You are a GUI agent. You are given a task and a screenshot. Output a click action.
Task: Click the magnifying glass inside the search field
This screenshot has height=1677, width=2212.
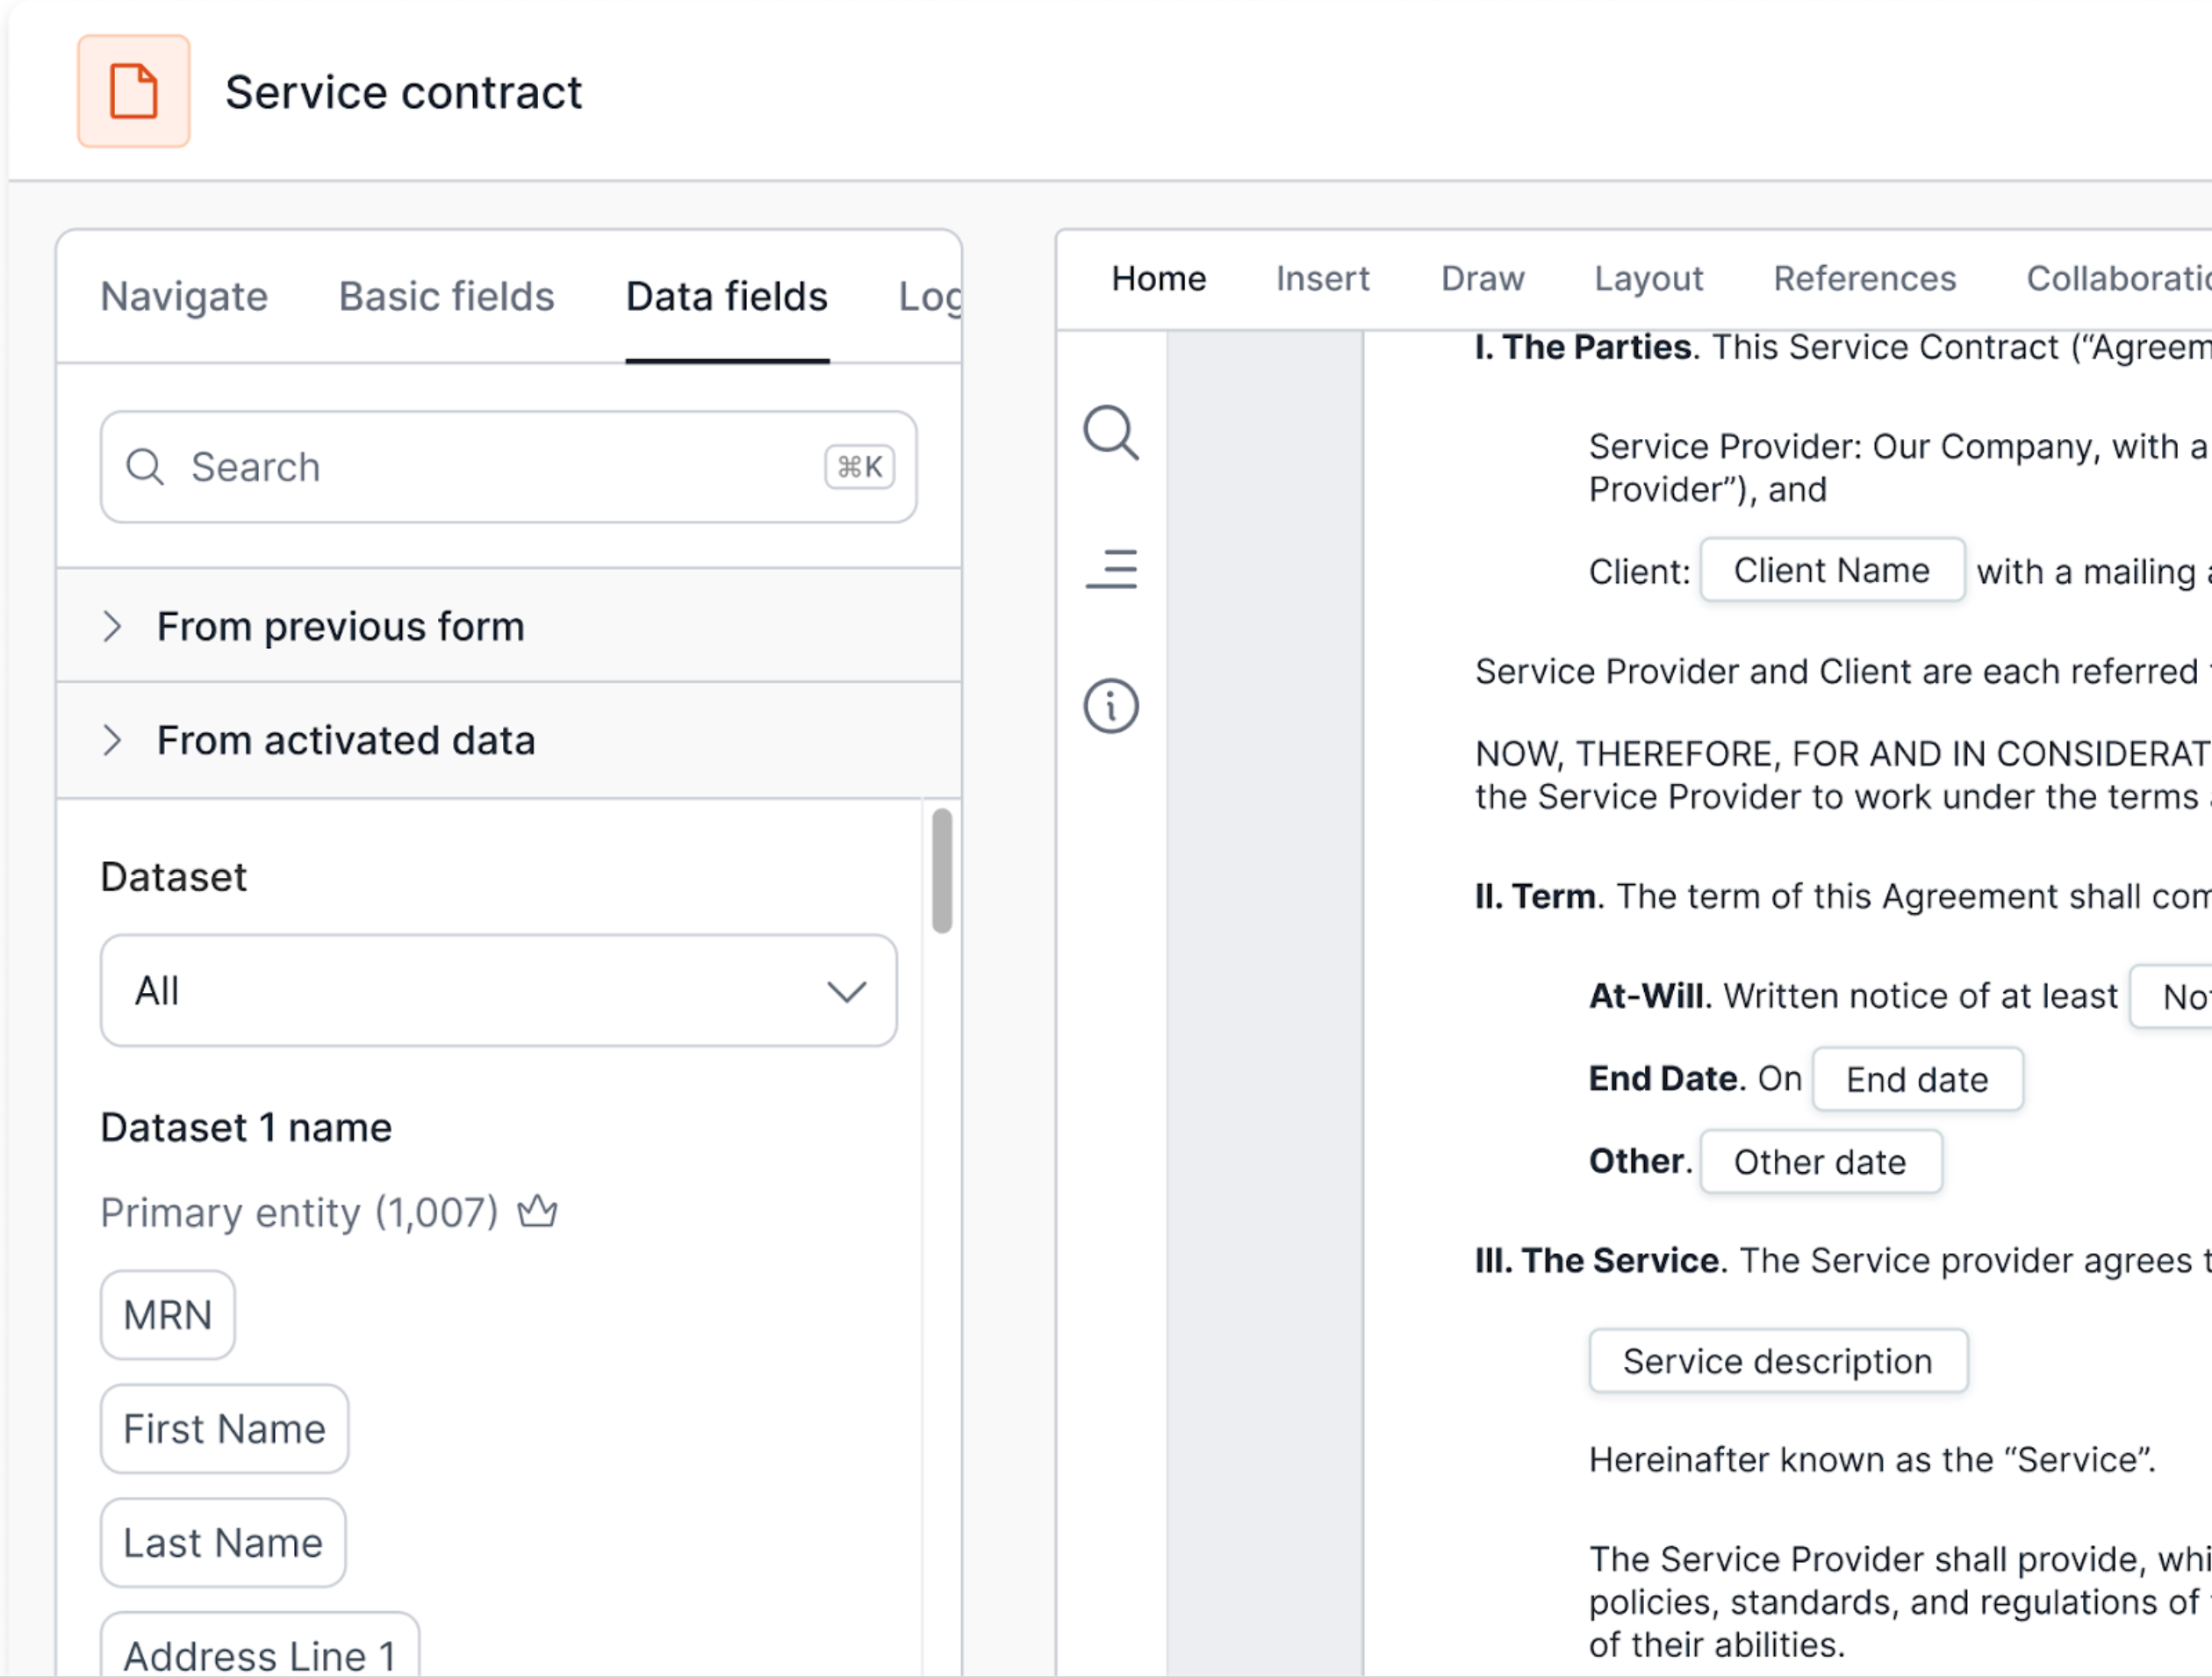[146, 467]
